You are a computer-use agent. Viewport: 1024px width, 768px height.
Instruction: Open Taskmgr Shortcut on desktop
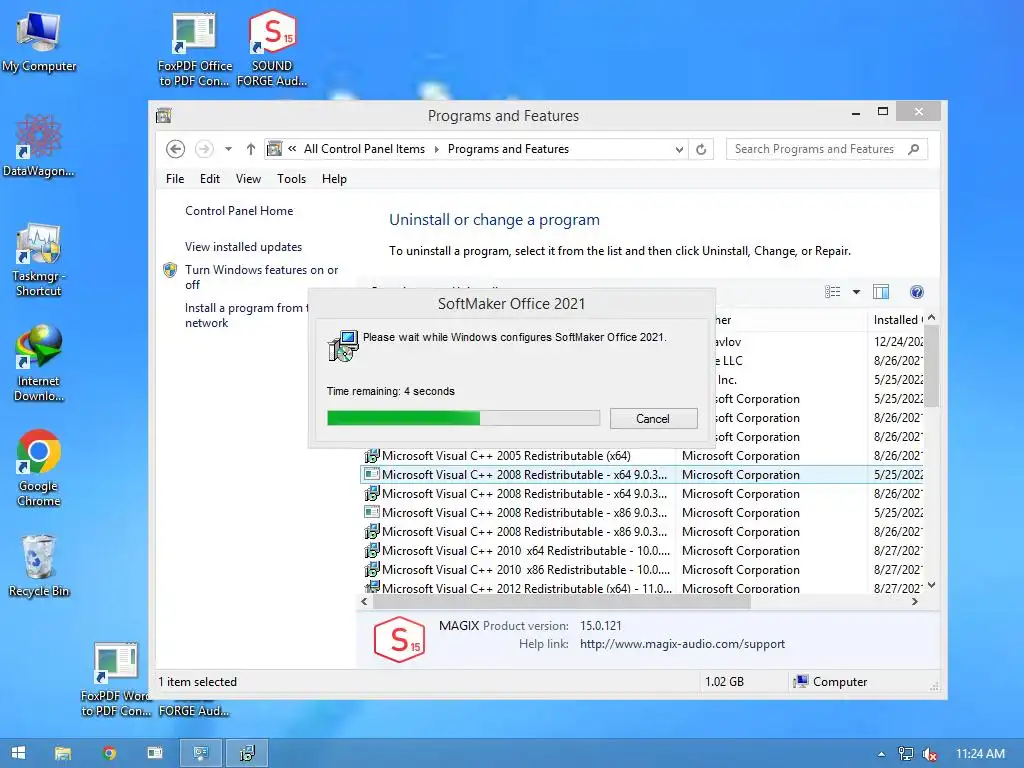tap(39, 260)
